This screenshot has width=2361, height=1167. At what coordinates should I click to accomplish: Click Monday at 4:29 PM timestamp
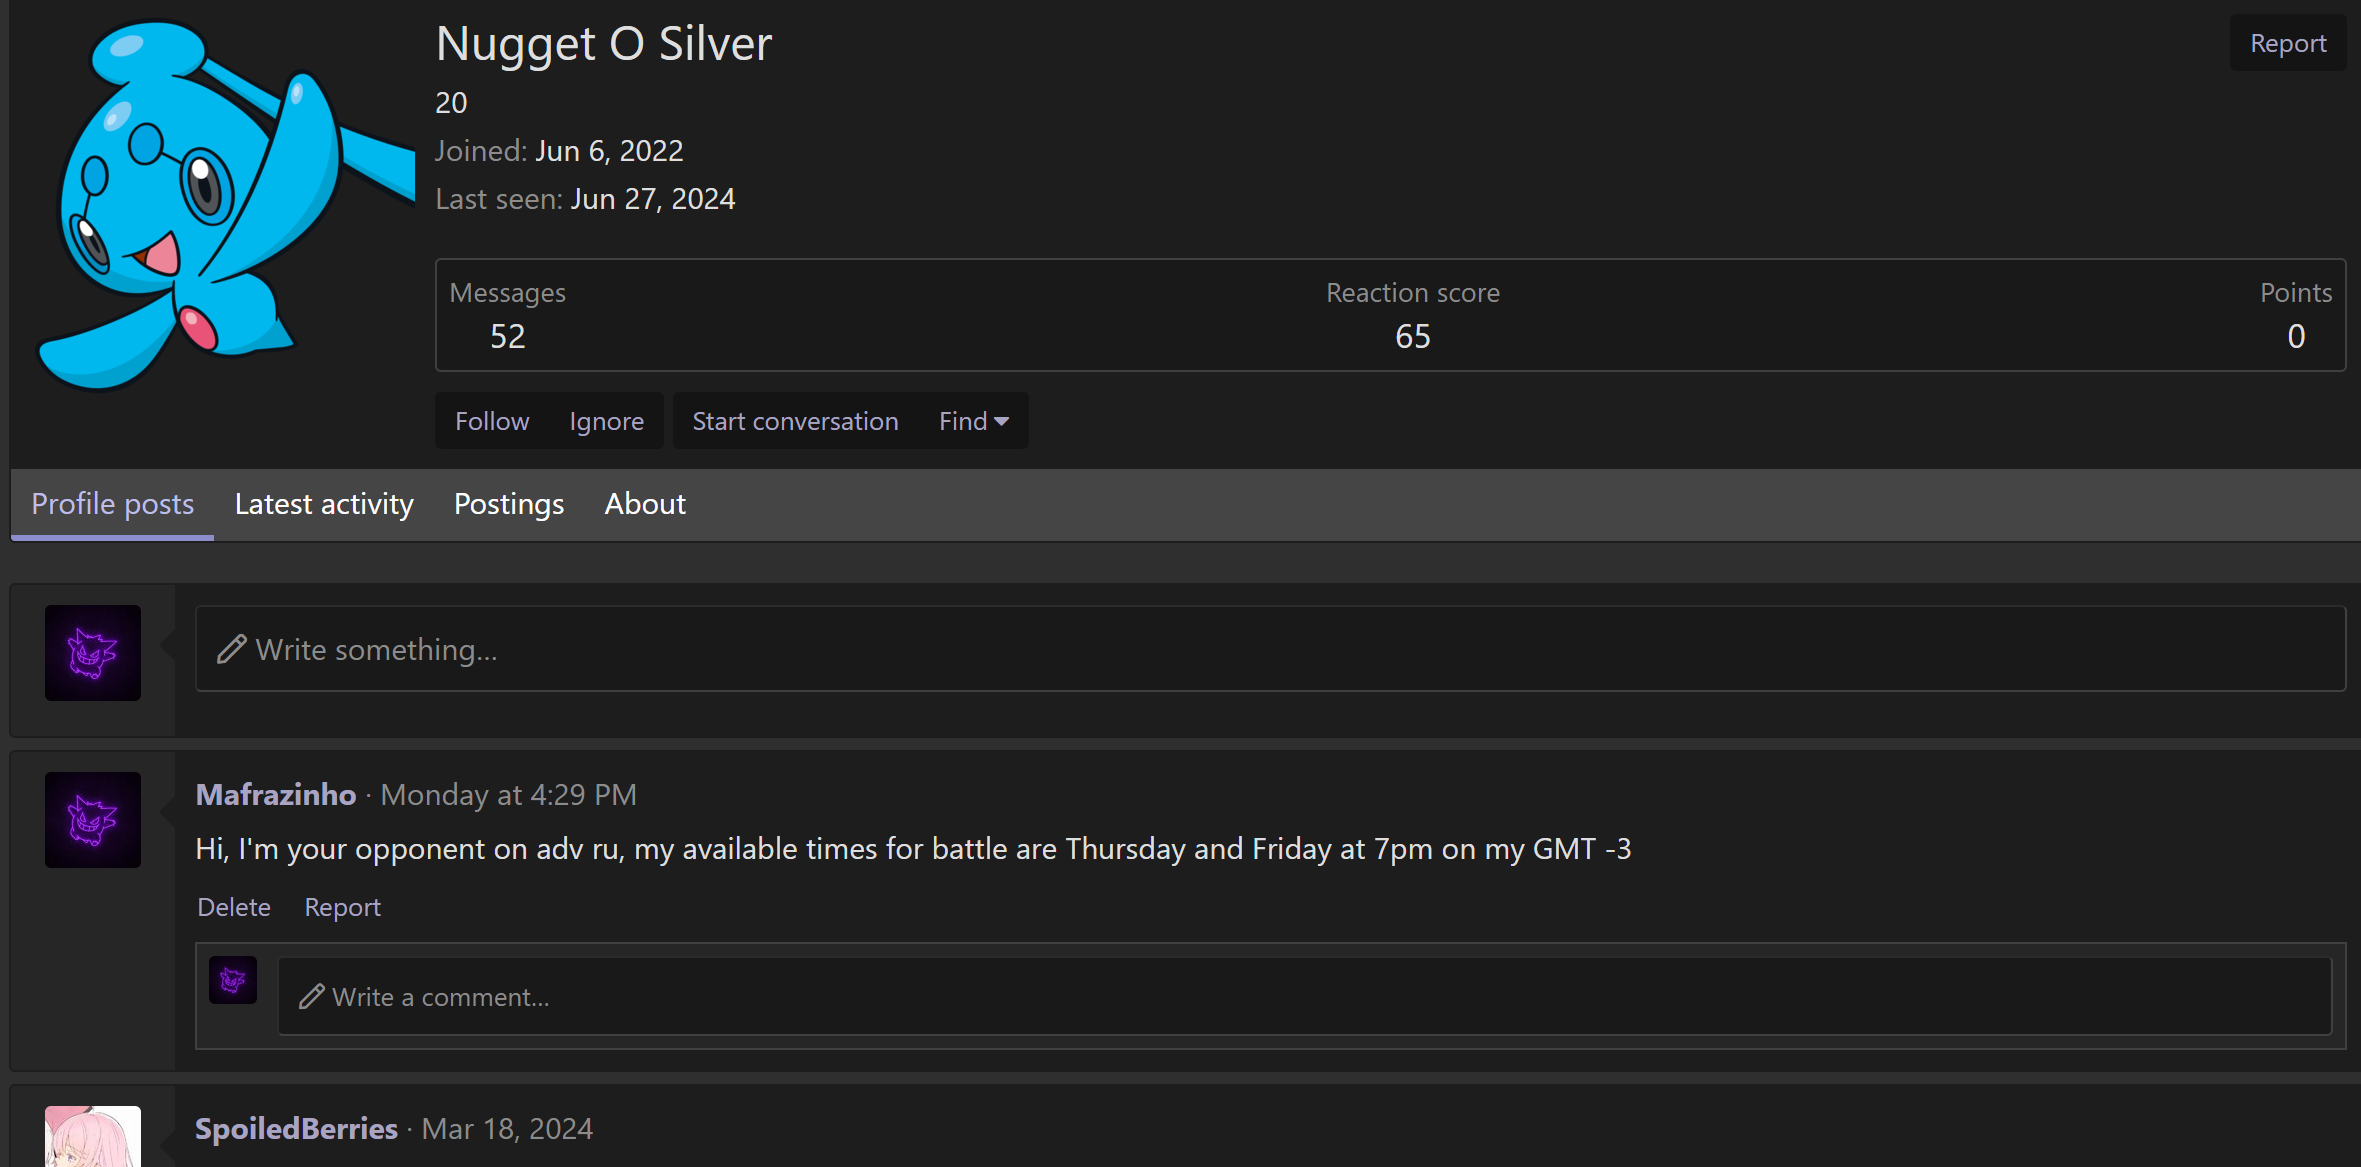point(508,795)
